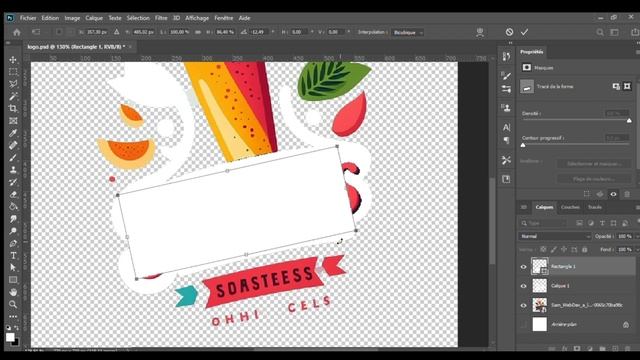Add a pixel mask in Properties
Screen dimensions: 640x360
point(616,86)
